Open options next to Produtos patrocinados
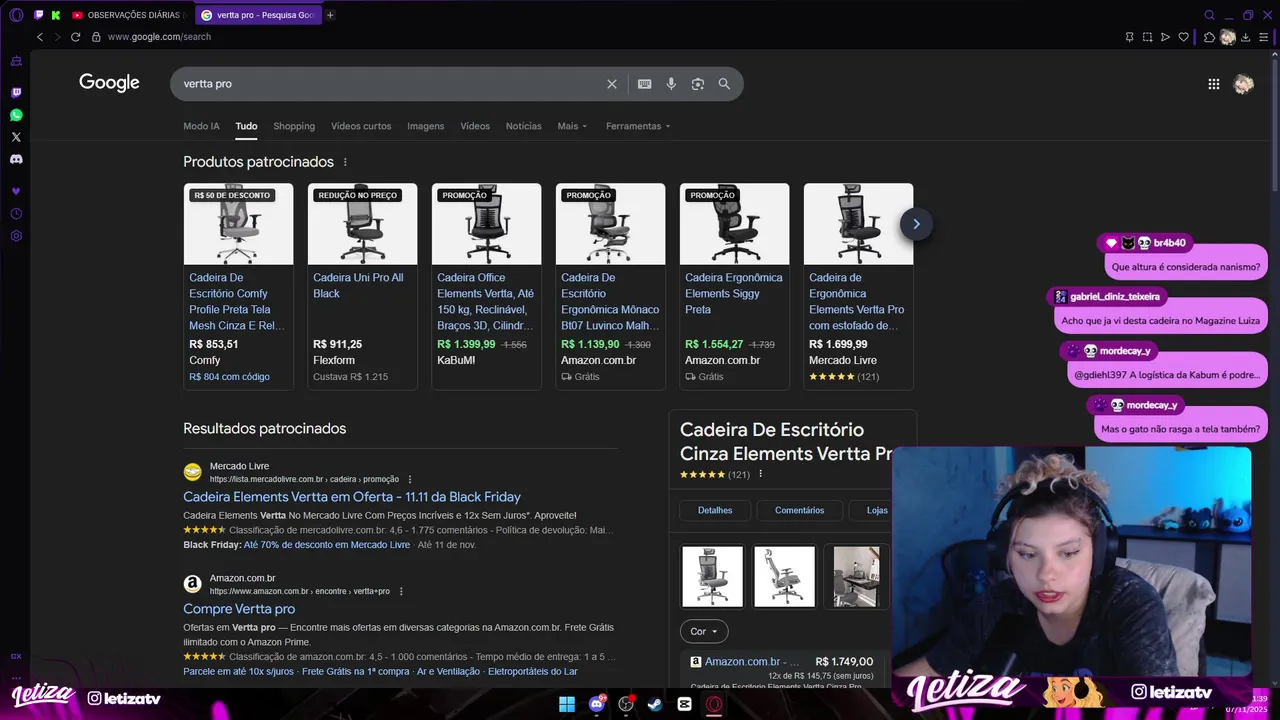This screenshot has width=1280, height=720. coord(345,162)
